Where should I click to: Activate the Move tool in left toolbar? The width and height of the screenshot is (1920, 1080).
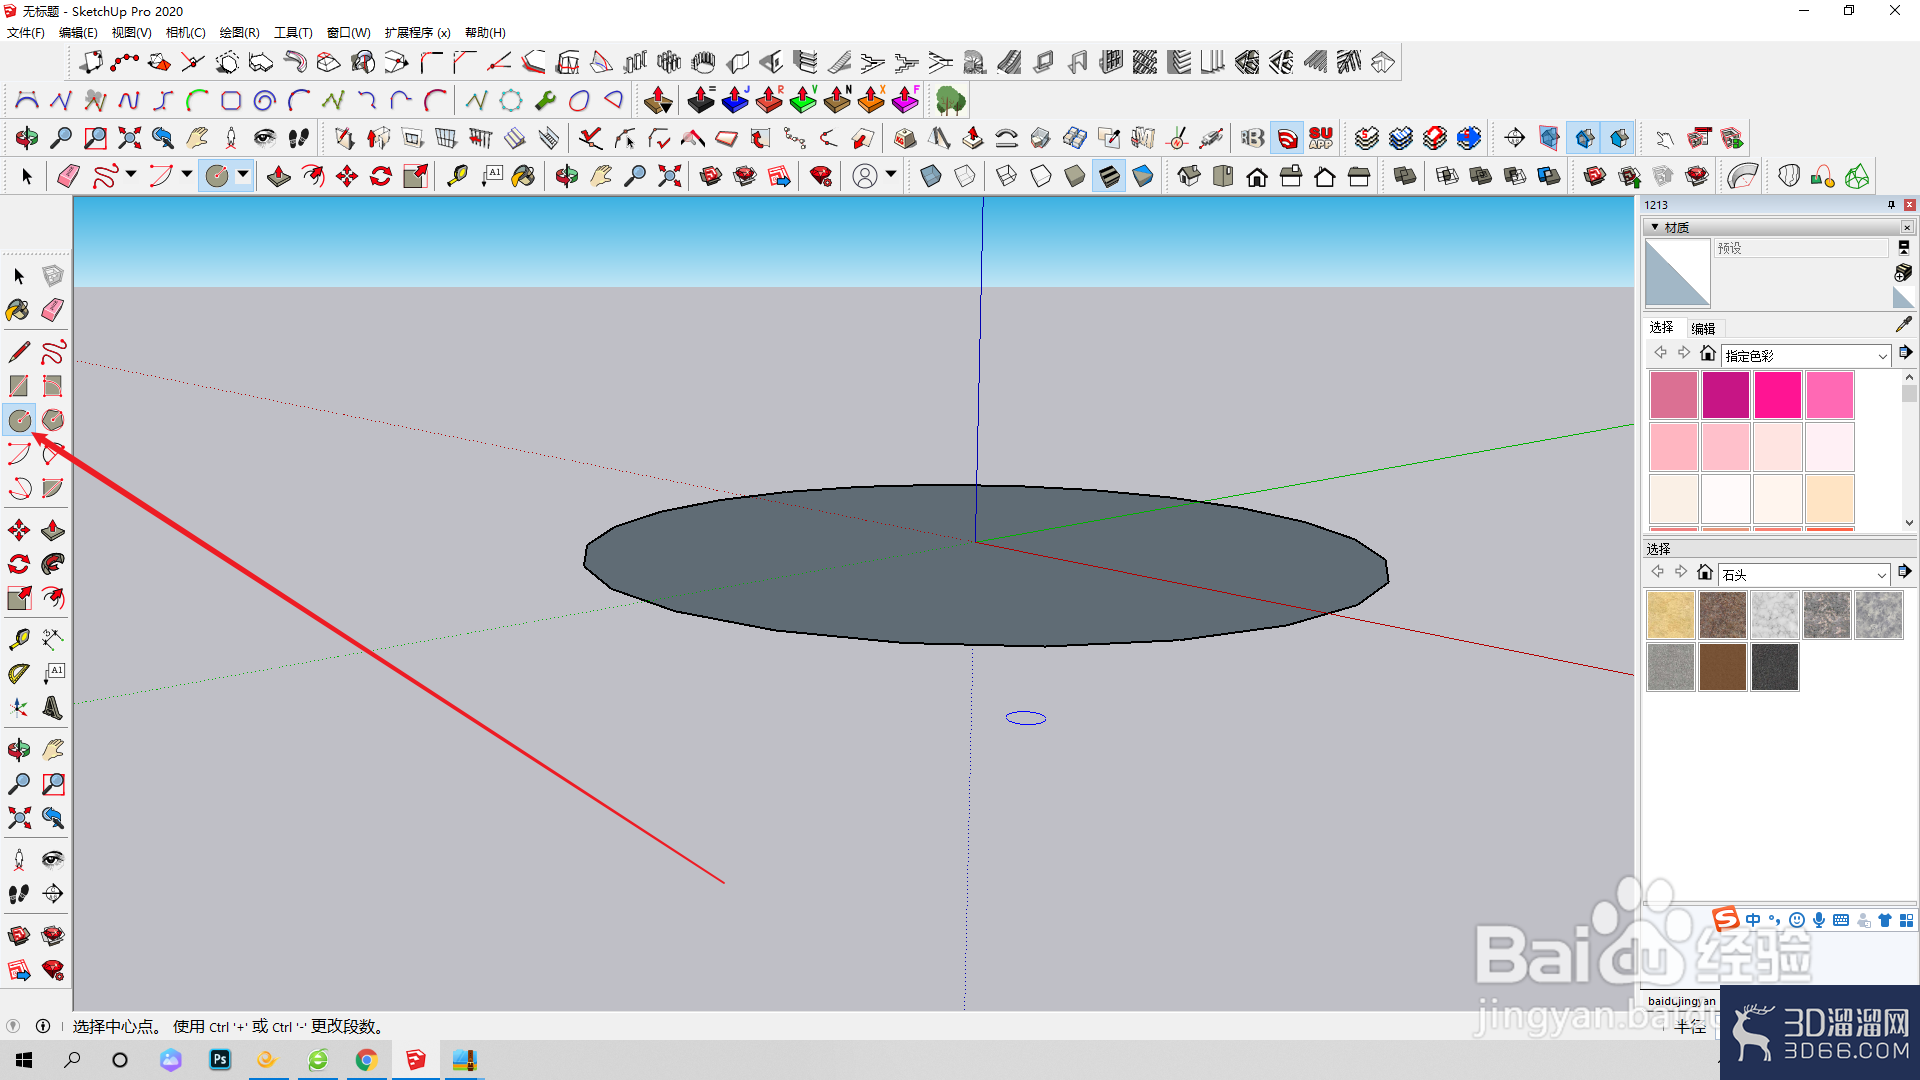(18, 530)
